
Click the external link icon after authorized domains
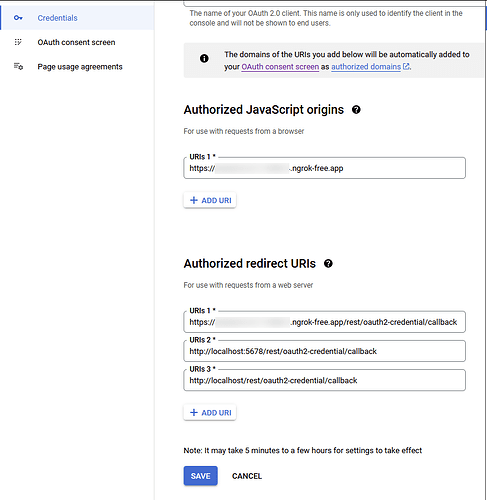(406, 66)
